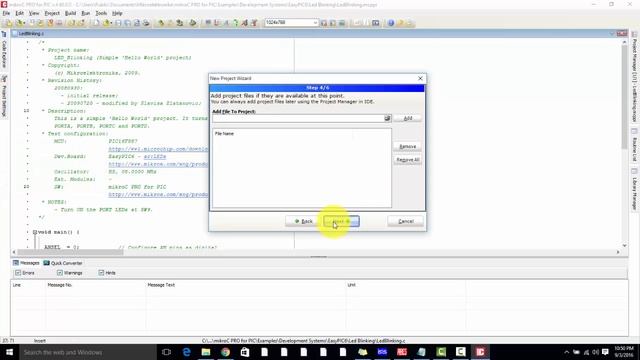Click the blank-page New File toolbar icon
This screenshot has width=640, height=360.
click(96, 23)
